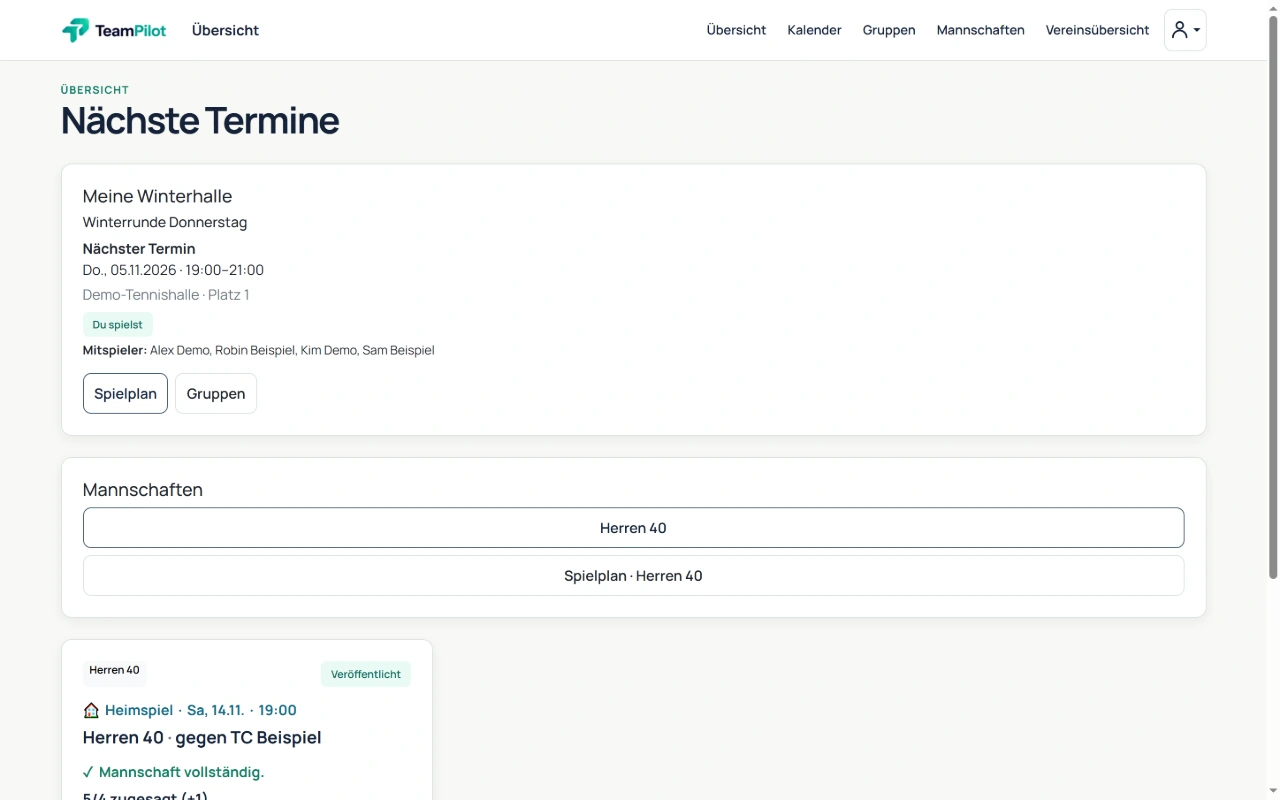Click the Mannschaft vollständig status text

(173, 772)
